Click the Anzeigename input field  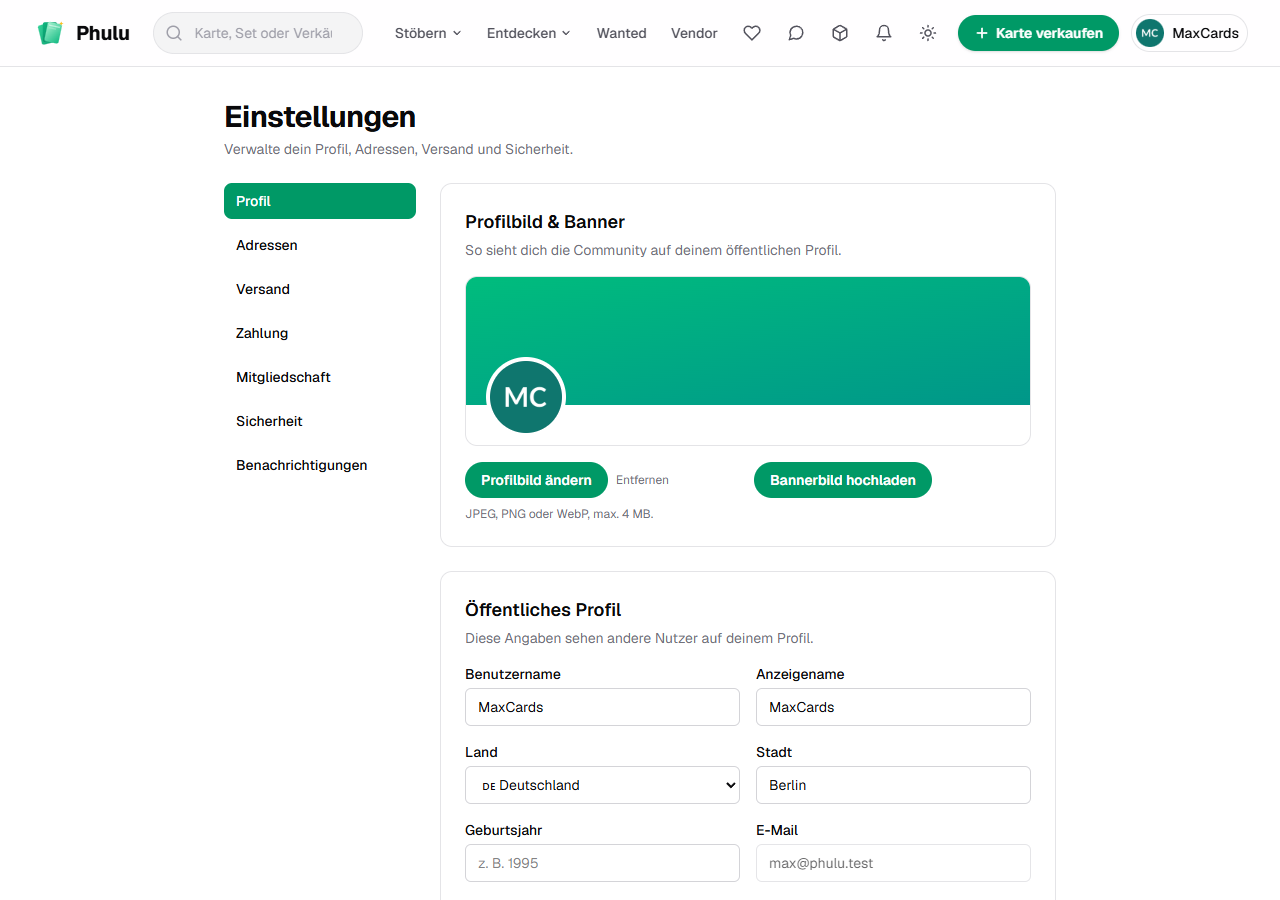point(893,707)
